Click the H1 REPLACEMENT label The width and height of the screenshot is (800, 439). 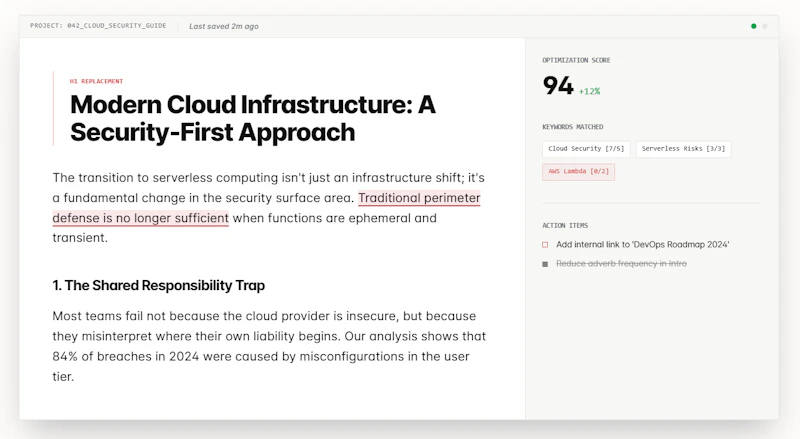coord(96,81)
